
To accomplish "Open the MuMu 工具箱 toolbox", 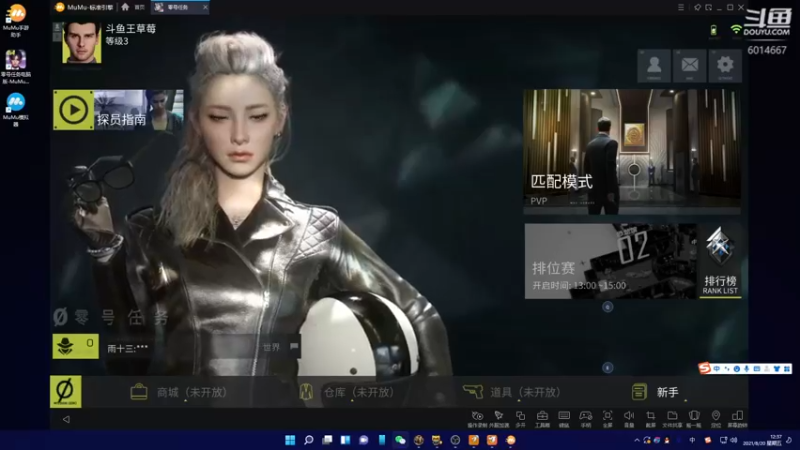I will pos(542,419).
